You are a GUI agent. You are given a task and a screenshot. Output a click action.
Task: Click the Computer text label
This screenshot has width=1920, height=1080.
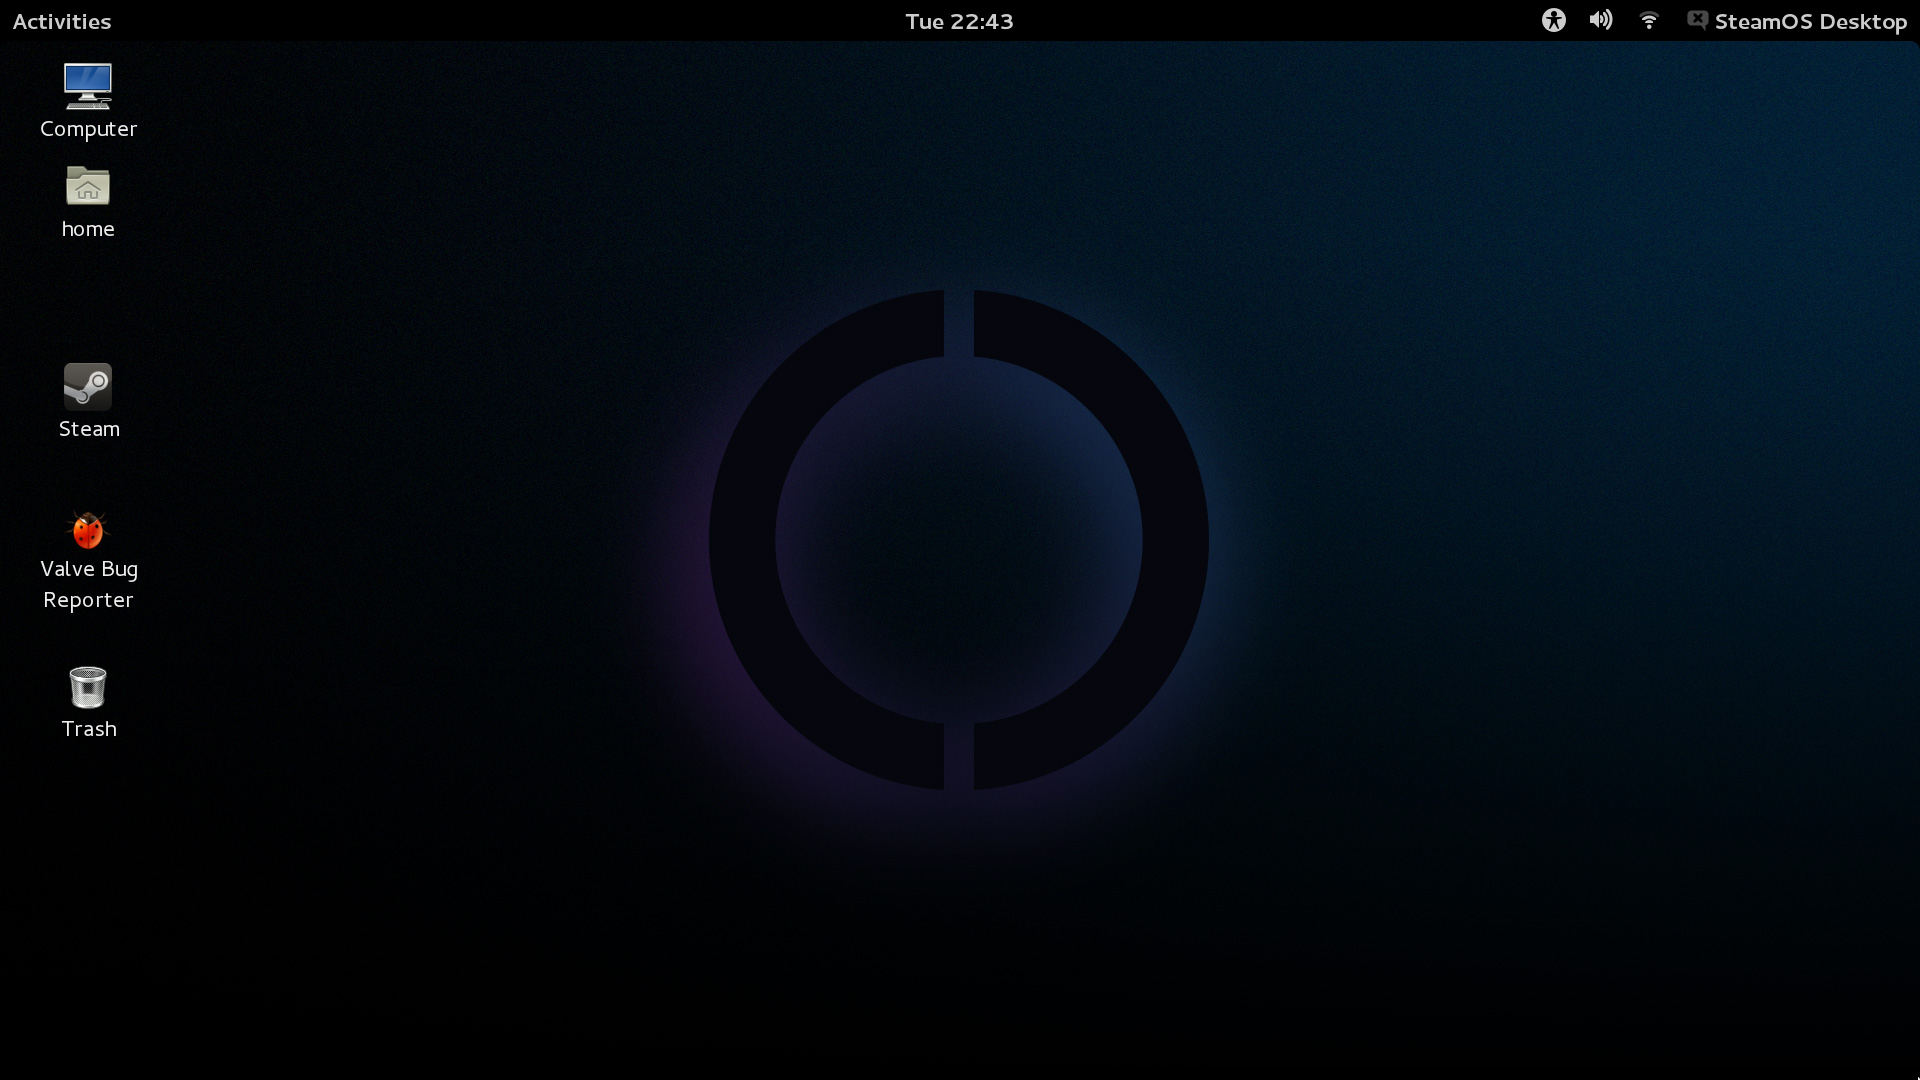[88, 129]
